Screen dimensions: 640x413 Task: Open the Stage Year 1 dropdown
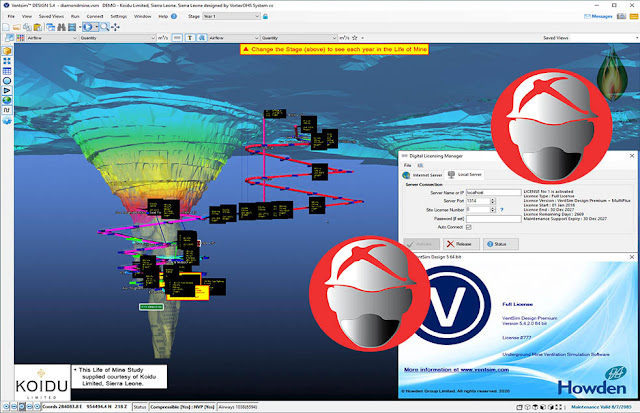pos(231,16)
